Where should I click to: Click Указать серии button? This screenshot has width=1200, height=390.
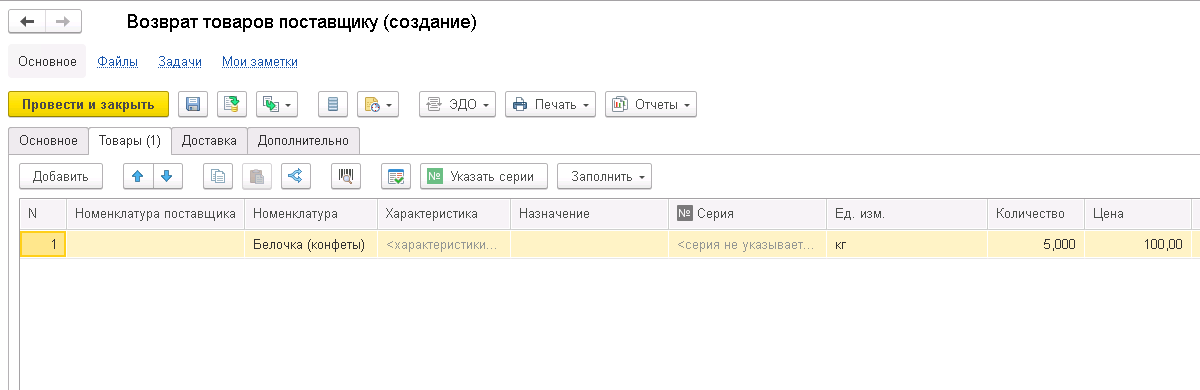tap(484, 176)
